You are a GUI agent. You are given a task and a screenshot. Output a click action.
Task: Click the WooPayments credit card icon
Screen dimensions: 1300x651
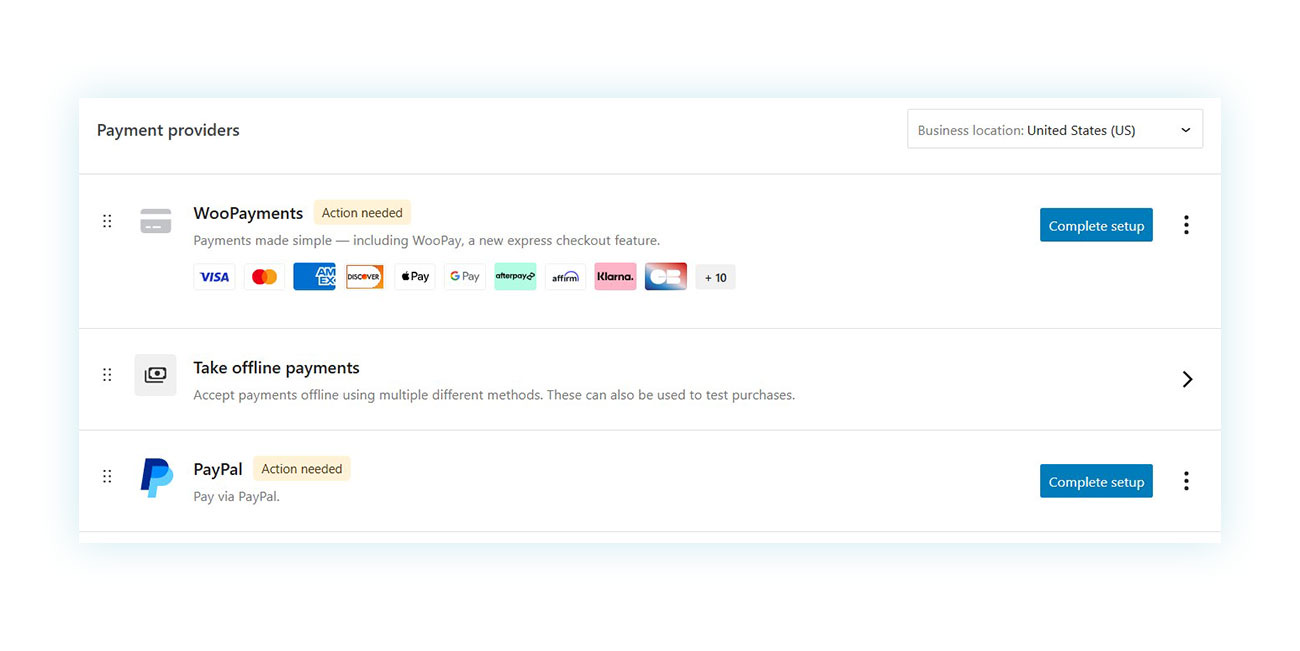coord(155,221)
